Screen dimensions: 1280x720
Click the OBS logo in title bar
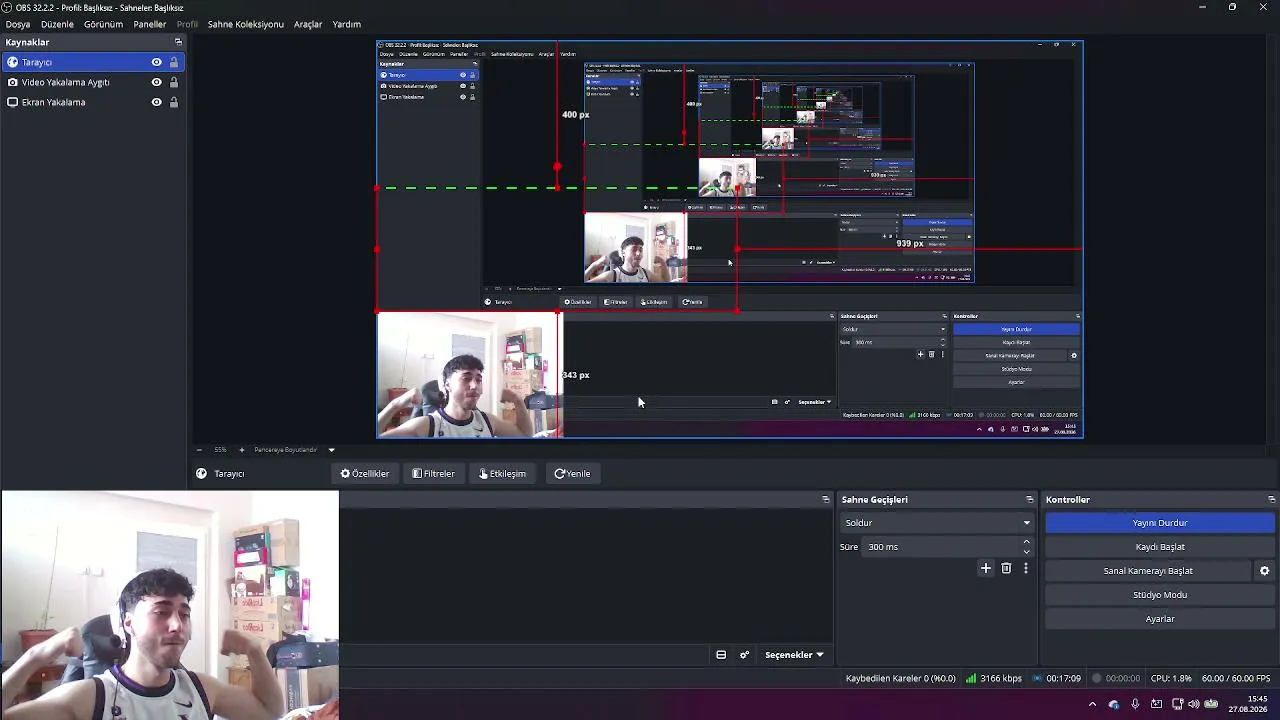[8, 7]
